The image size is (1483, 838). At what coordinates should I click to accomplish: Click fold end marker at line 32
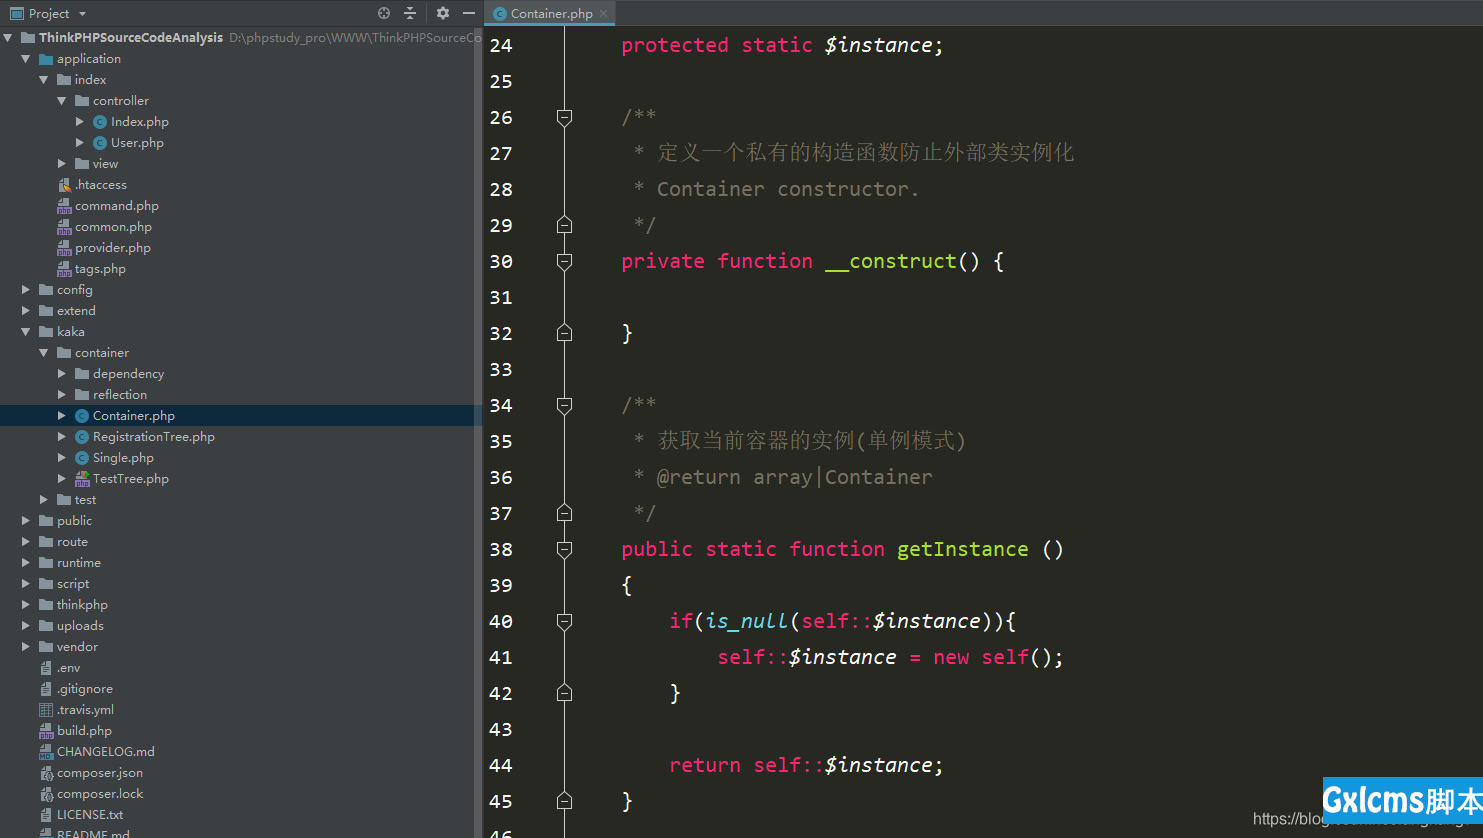564,333
